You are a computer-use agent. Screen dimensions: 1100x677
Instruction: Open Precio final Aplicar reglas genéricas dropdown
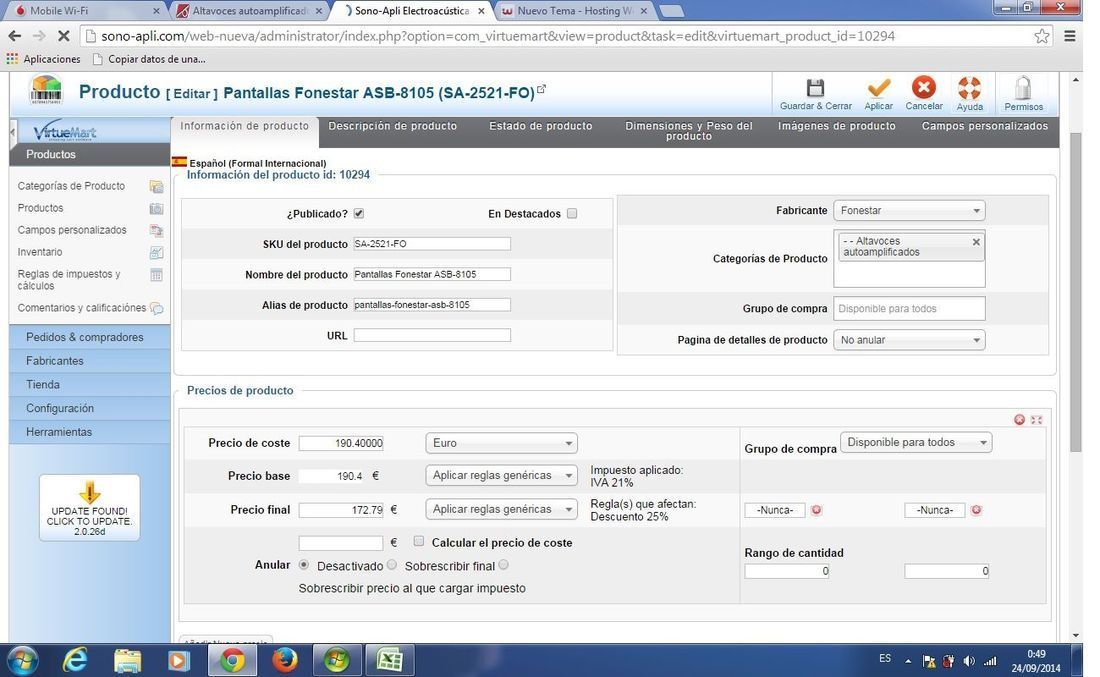[502, 509]
